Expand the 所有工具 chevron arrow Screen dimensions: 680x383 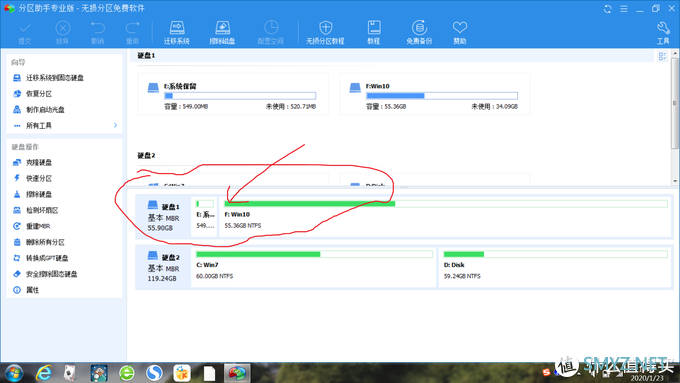pyautogui.click(x=115, y=125)
